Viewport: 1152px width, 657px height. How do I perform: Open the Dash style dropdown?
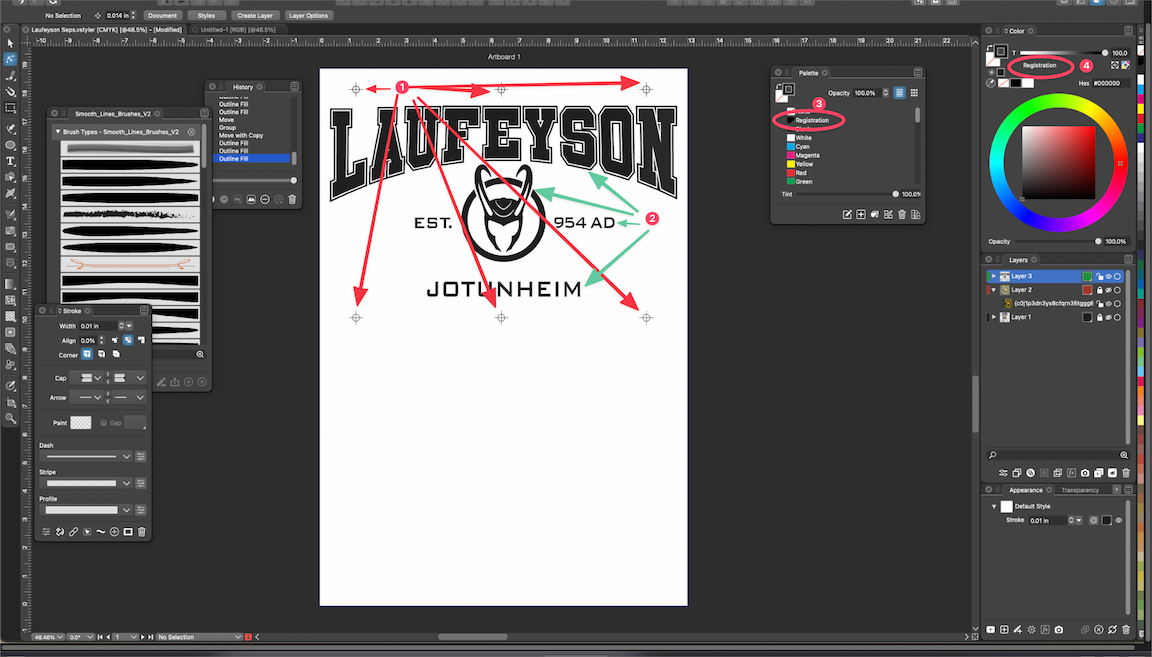click(x=126, y=456)
